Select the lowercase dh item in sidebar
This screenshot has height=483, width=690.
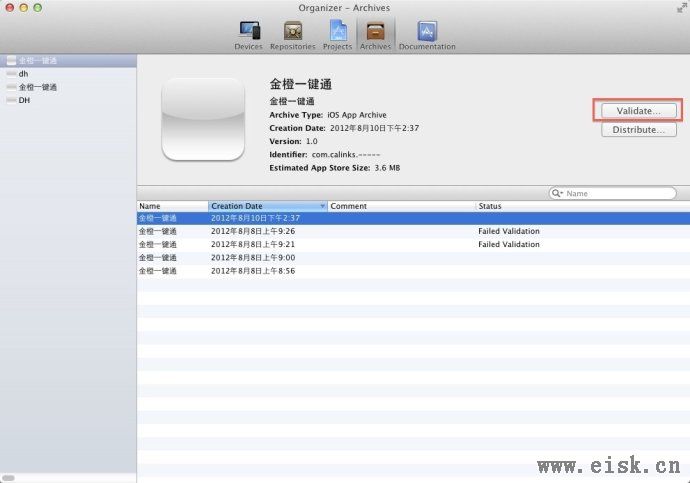tap(68, 74)
